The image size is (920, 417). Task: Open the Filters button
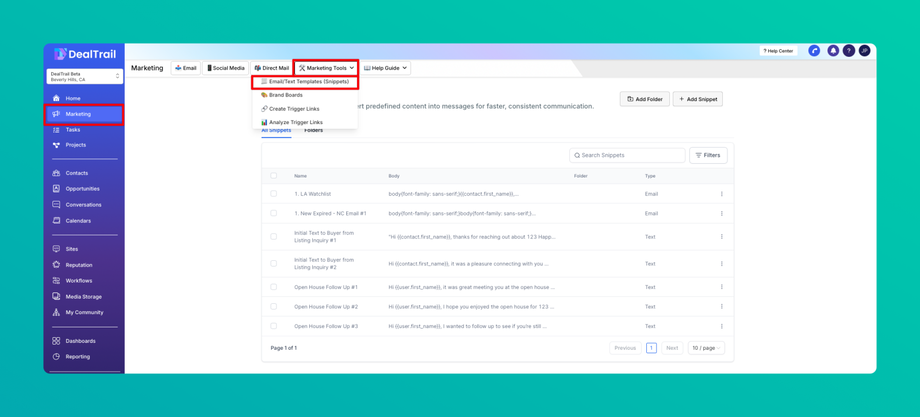(708, 155)
